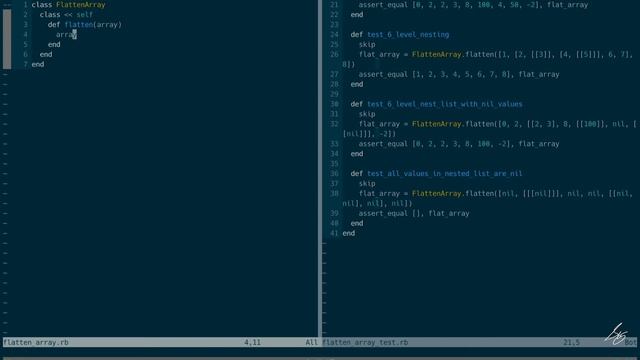The height and width of the screenshot is (360, 640).
Task: Click line number 30 in right pane
Action: tap(334, 104)
